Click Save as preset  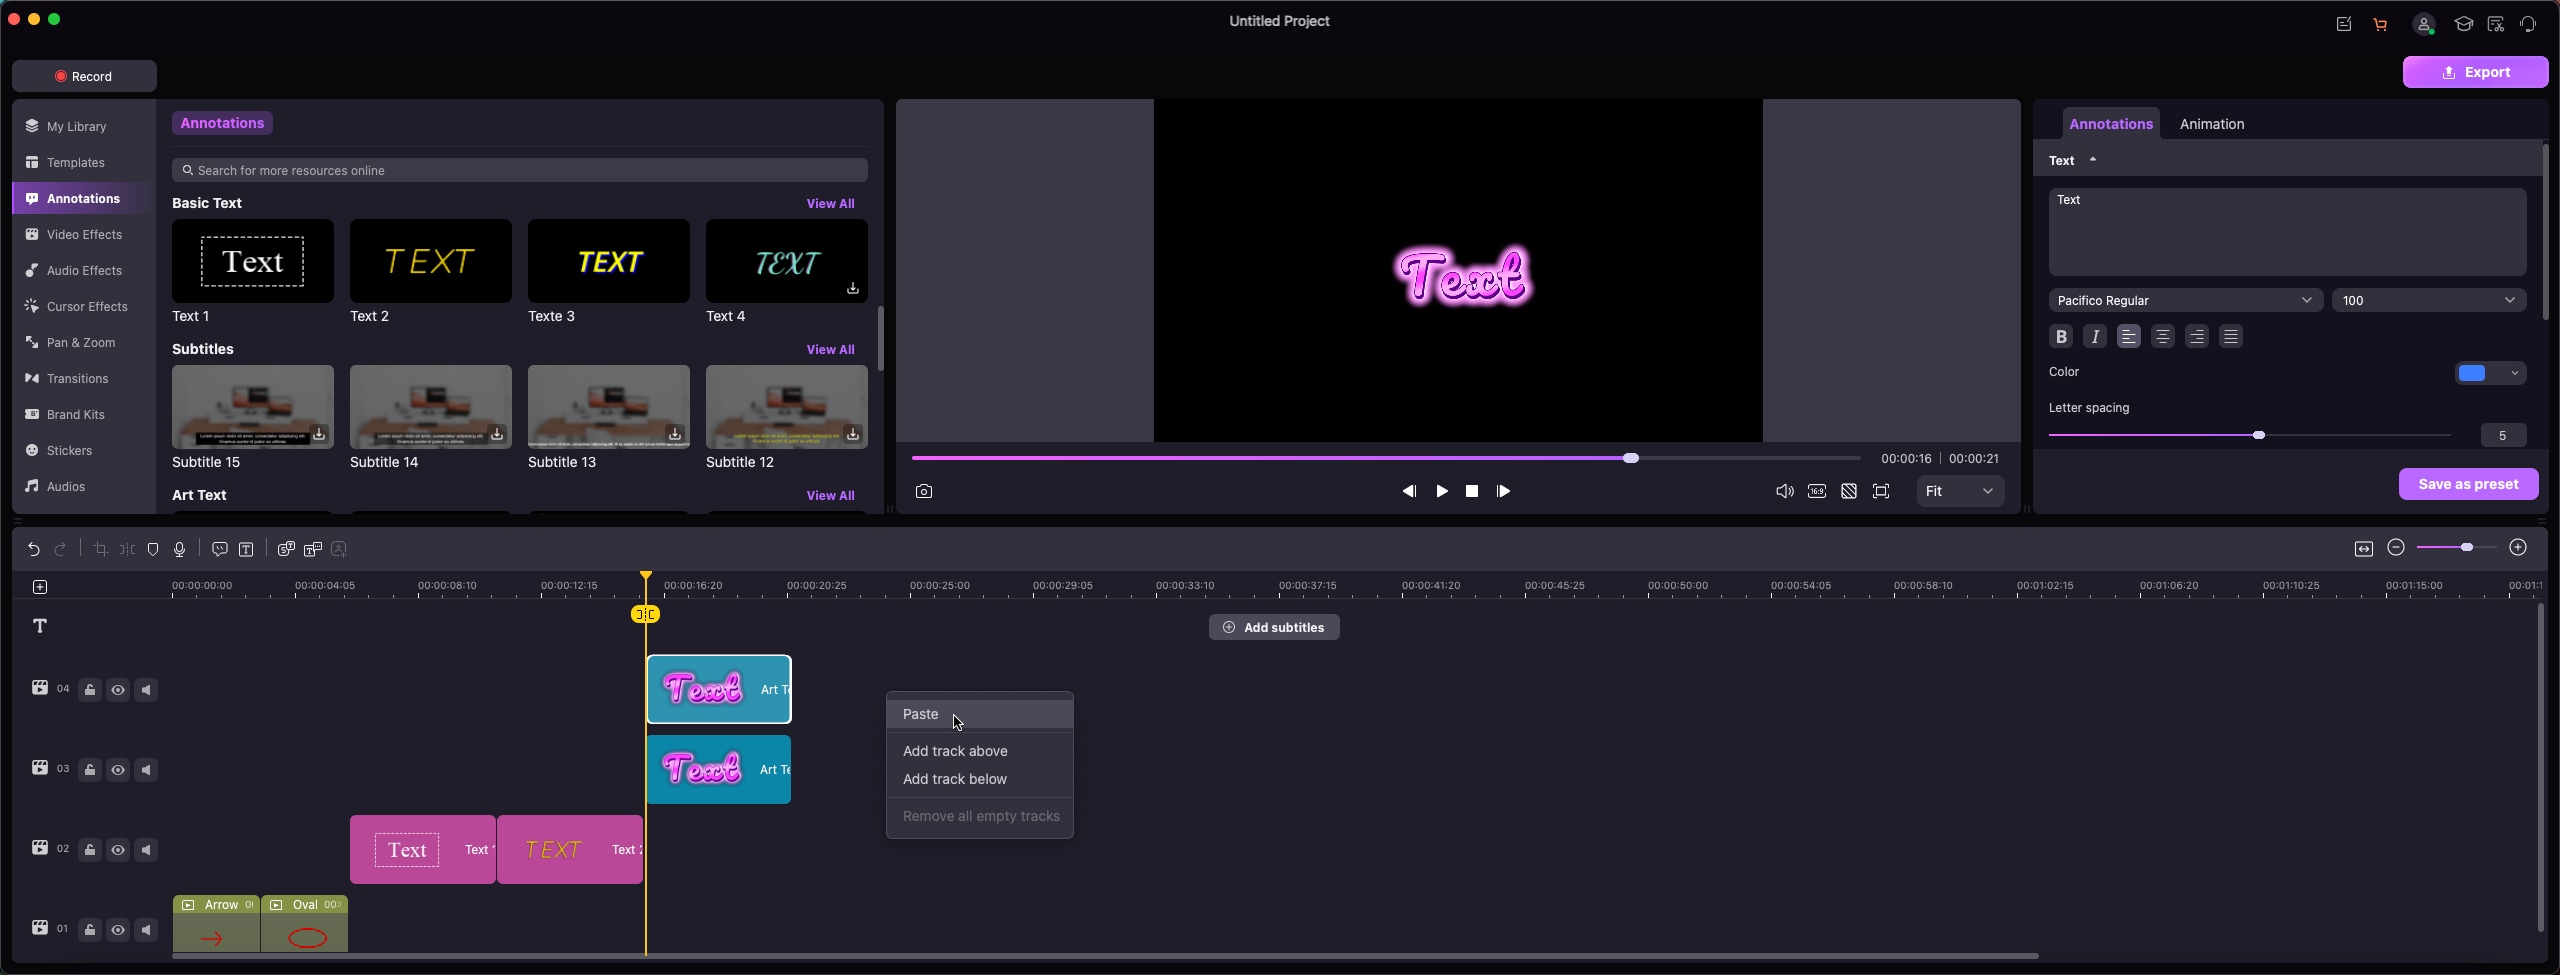tap(2468, 484)
